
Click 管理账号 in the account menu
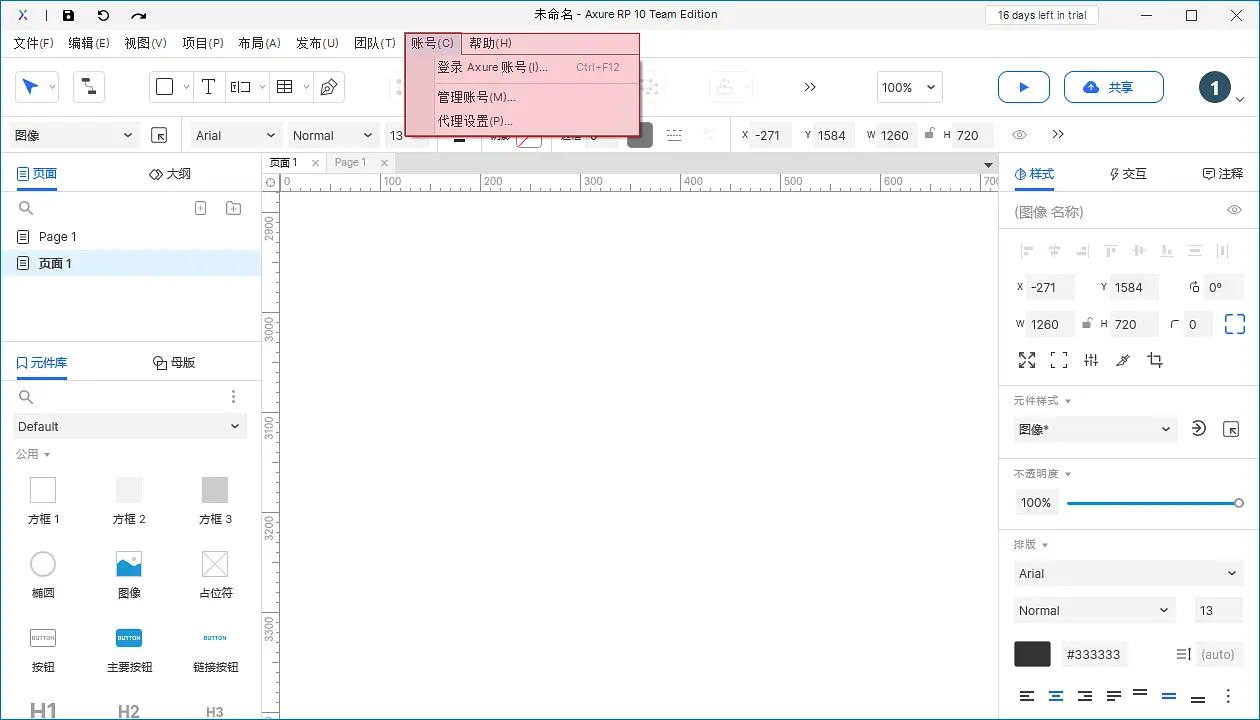(x=476, y=97)
